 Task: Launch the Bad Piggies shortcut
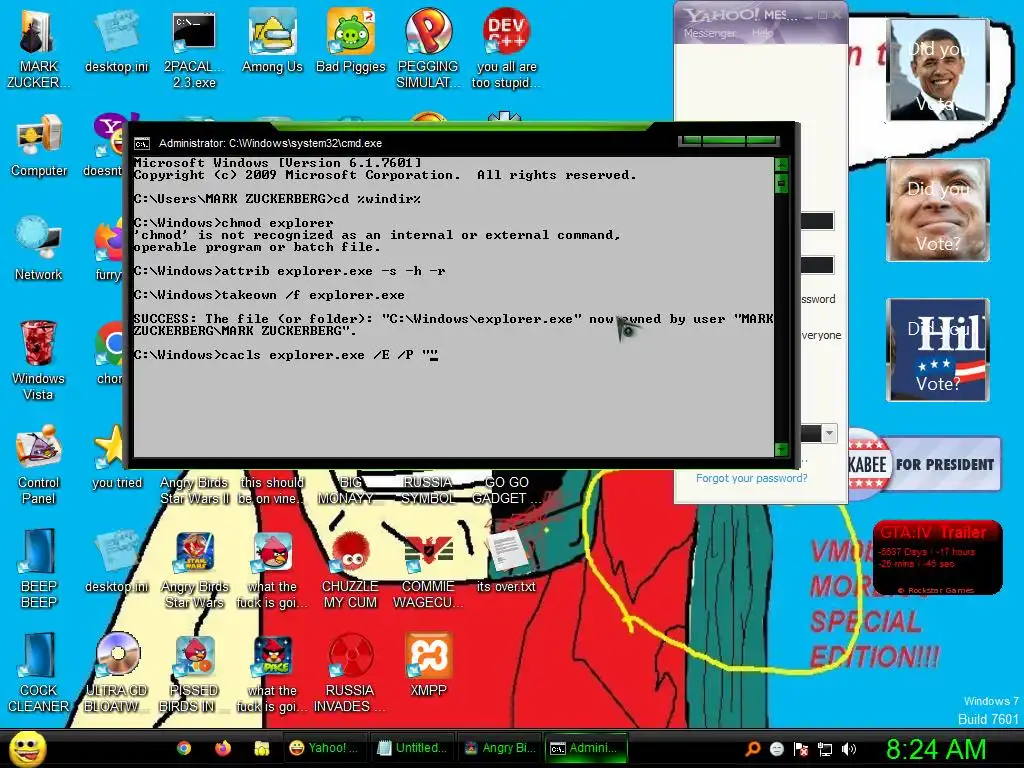pyautogui.click(x=351, y=41)
